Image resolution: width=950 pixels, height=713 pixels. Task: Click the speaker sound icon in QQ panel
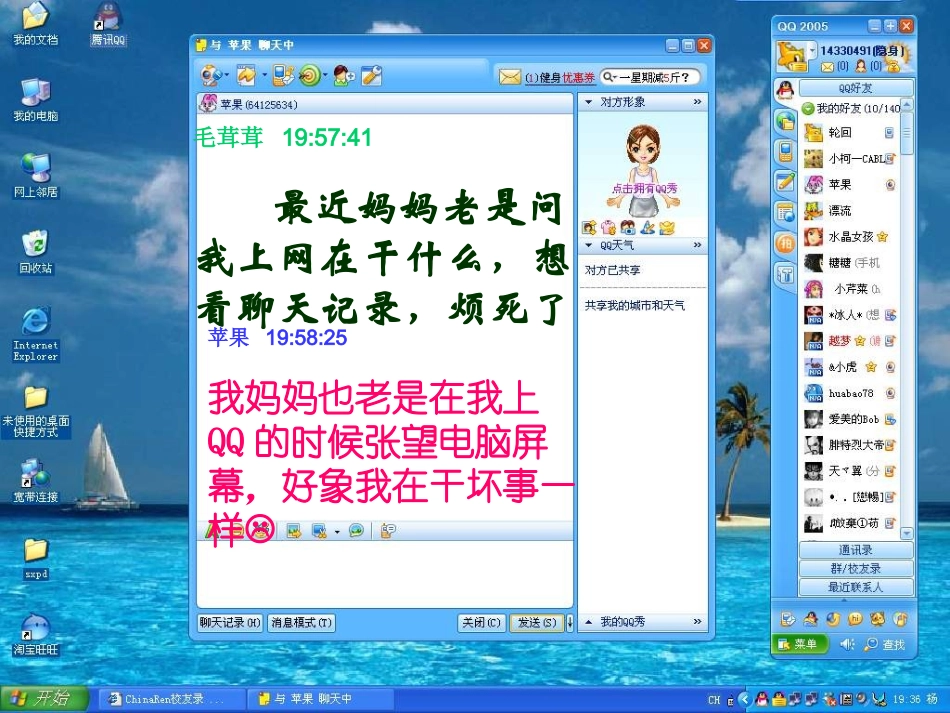click(x=846, y=645)
